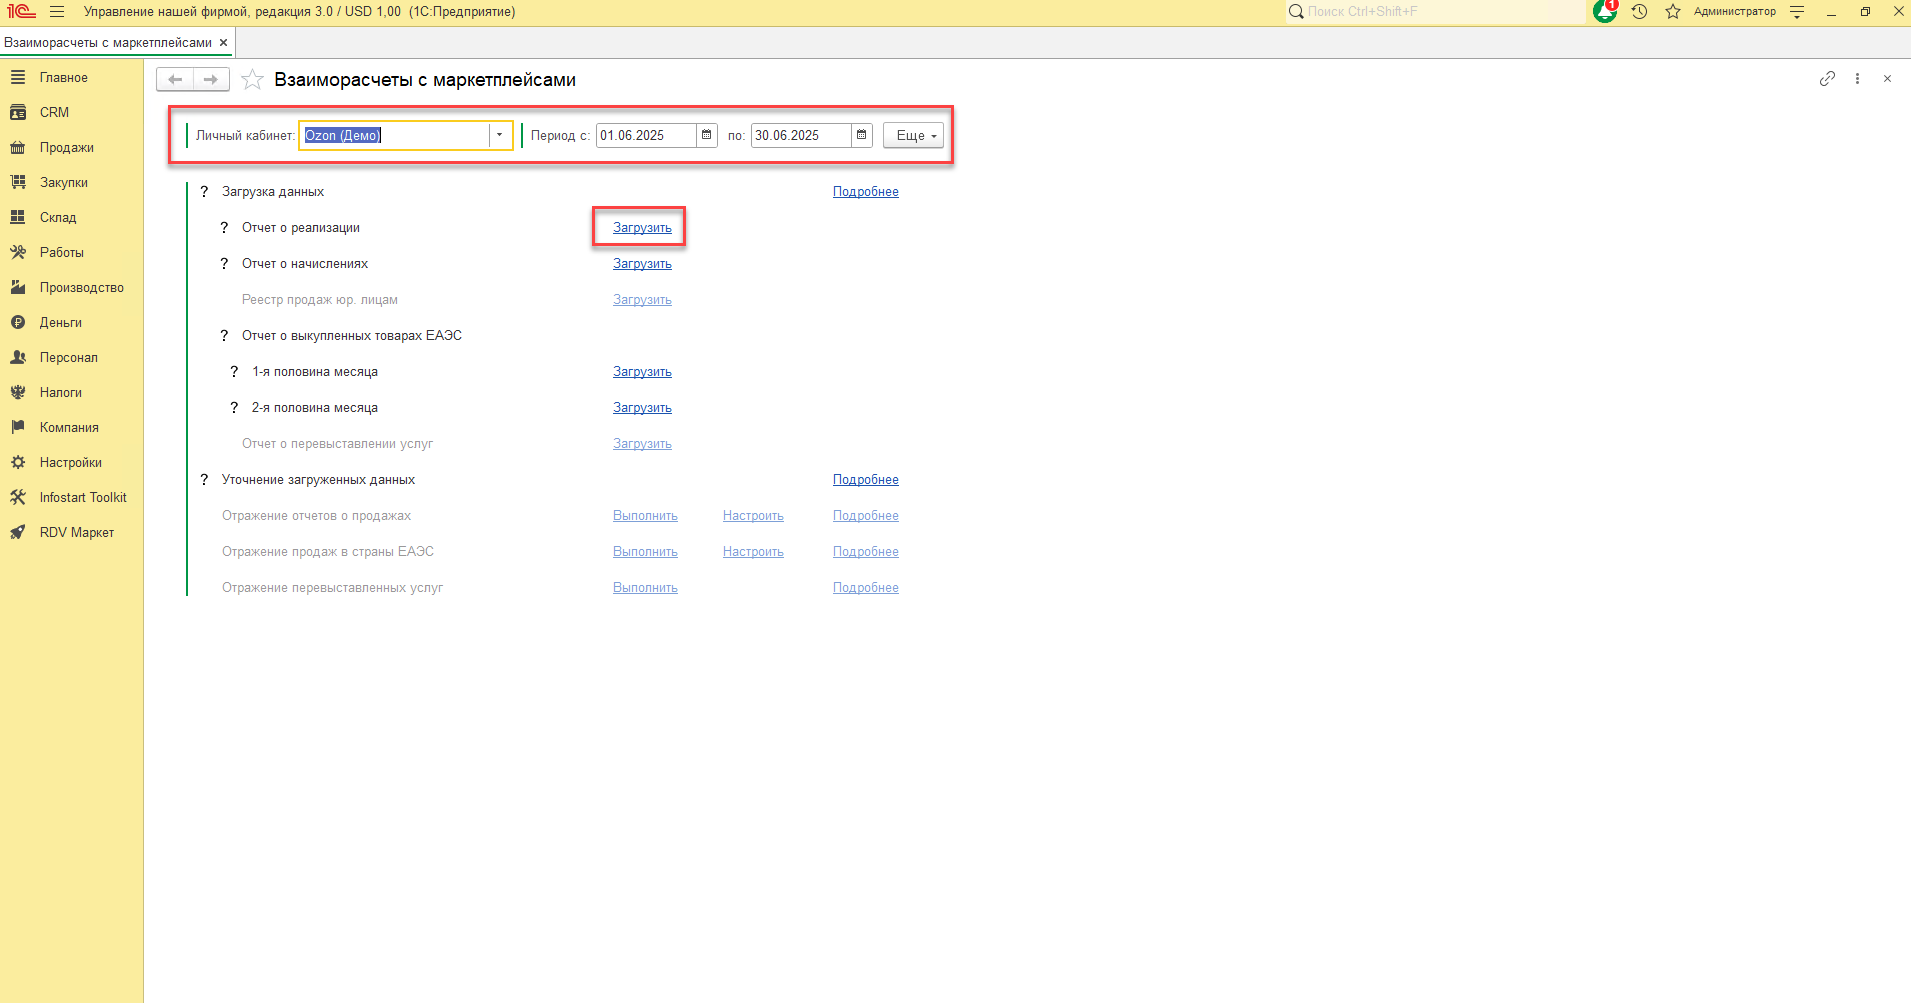Open calendar for period end date
1911x1003 pixels.
pyautogui.click(x=862, y=135)
